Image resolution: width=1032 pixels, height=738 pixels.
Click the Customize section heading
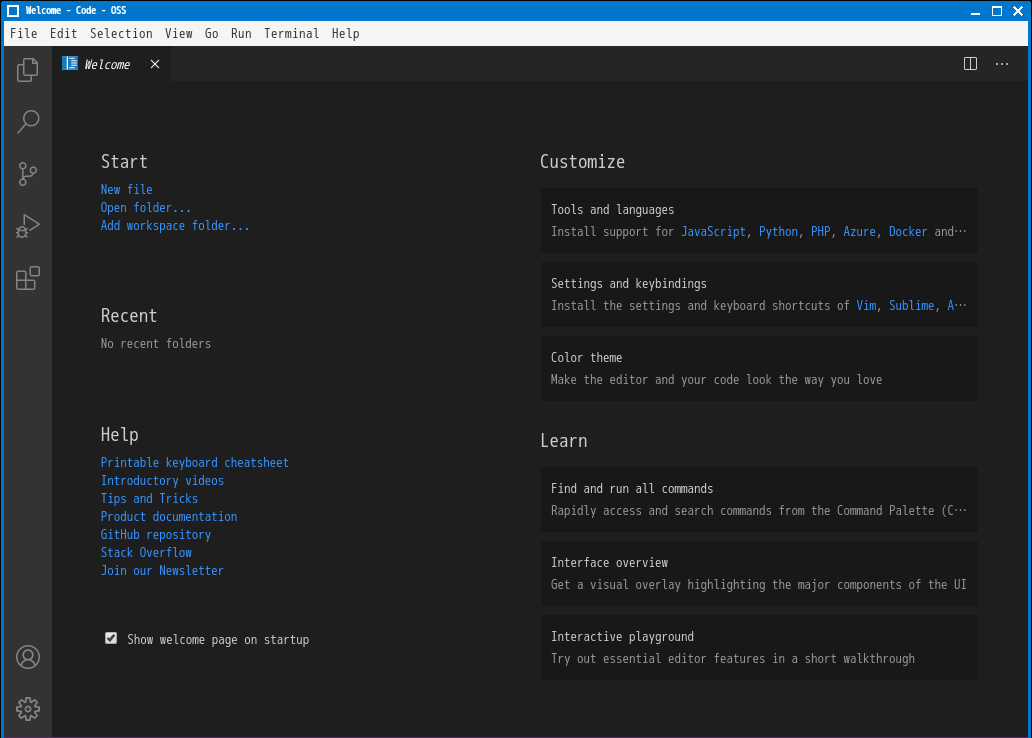click(582, 162)
